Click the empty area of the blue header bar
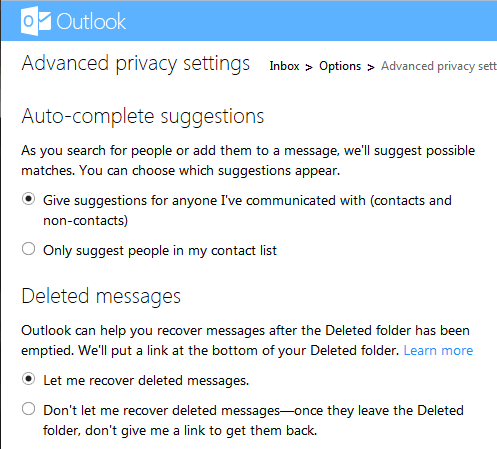 point(310,21)
